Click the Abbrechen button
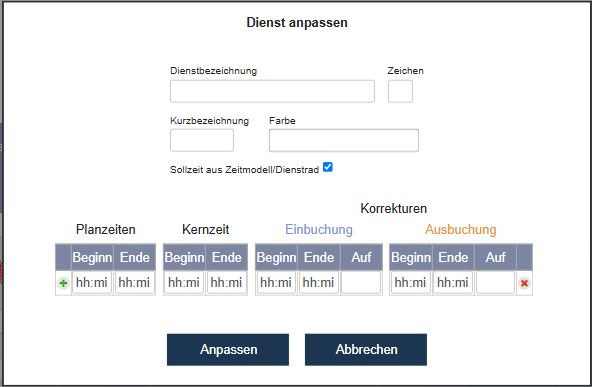The image size is (592, 387). point(366,349)
